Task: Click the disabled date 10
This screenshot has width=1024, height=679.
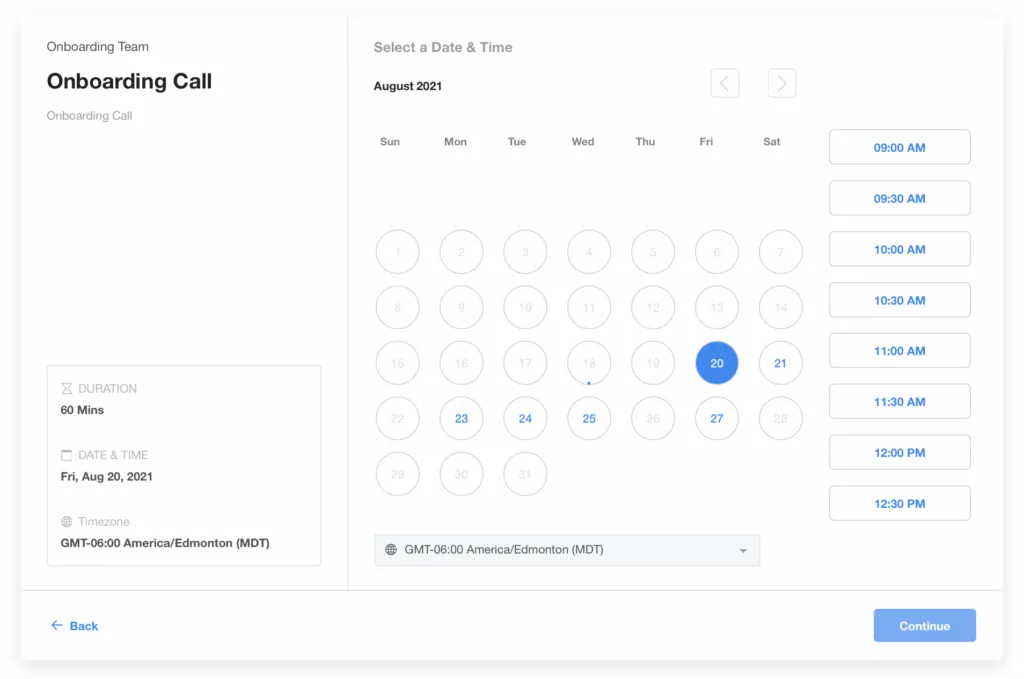Action: click(x=525, y=308)
